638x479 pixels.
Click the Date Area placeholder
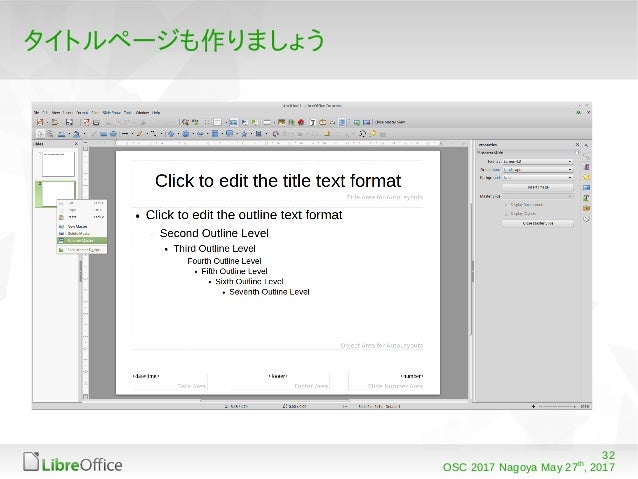coord(169,381)
